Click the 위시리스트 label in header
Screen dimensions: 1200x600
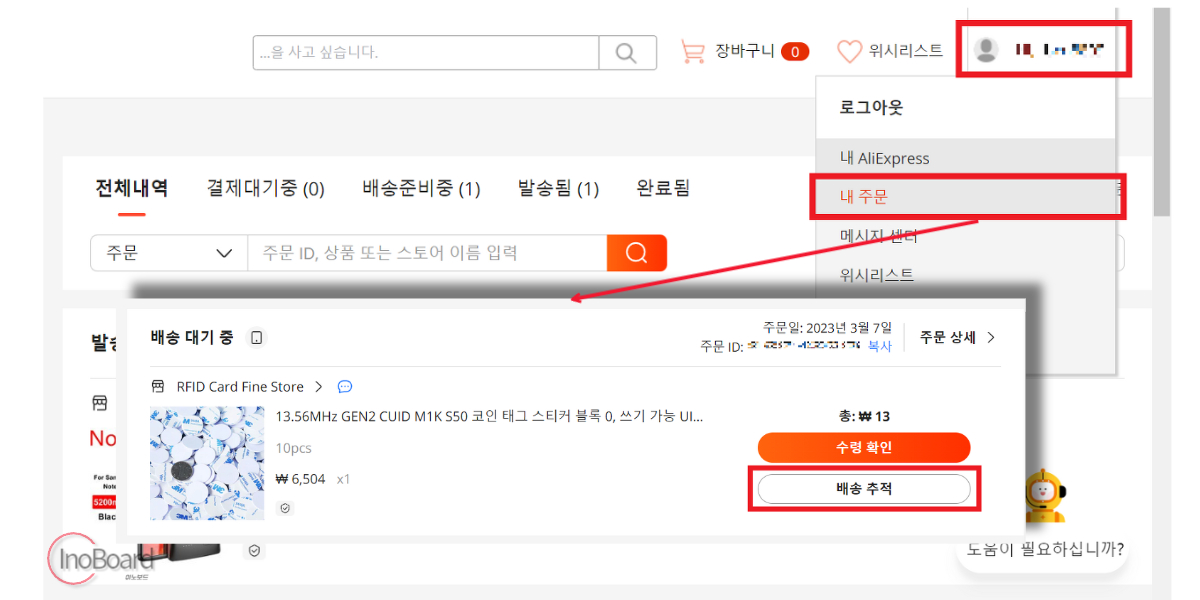click(906, 51)
